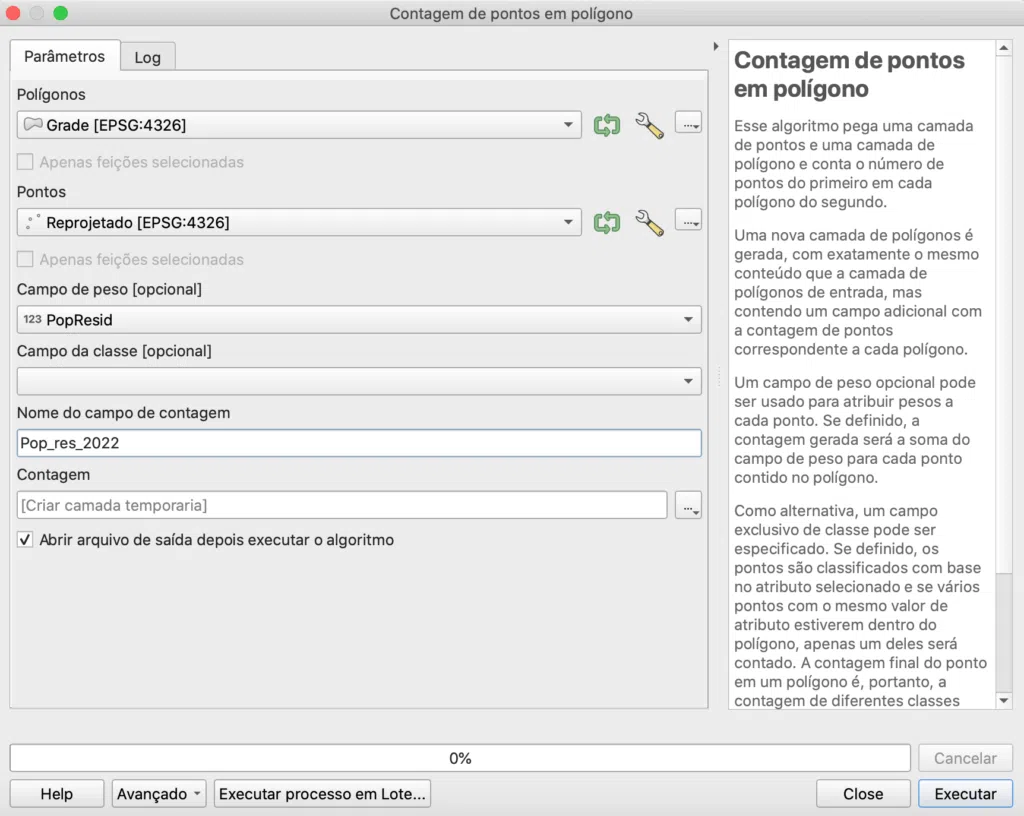Collapse help panel using small arrow
Viewport: 1024px width, 816px height.
click(716, 46)
